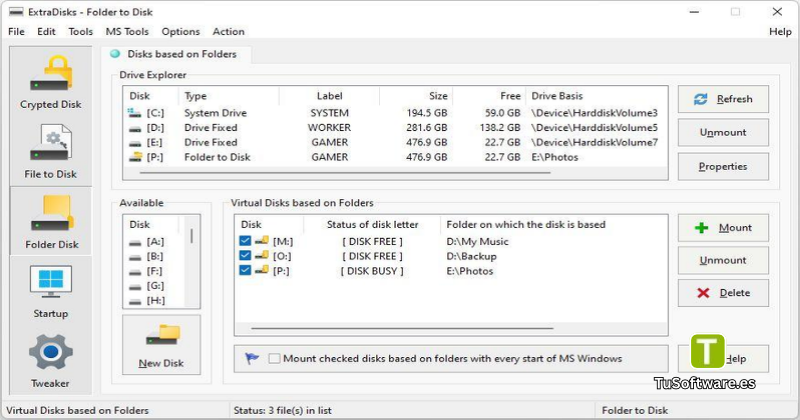Click the O: virtual disk folder icon
The width and height of the screenshot is (800, 420).
coord(262,256)
